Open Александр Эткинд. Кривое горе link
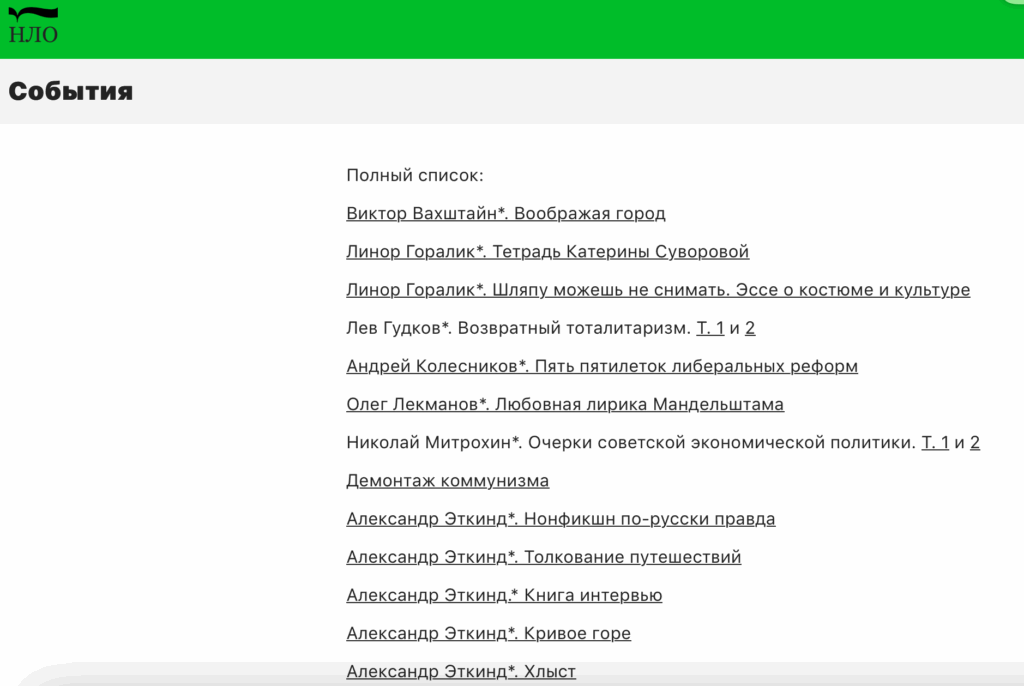This screenshot has width=1024, height=686. point(488,634)
